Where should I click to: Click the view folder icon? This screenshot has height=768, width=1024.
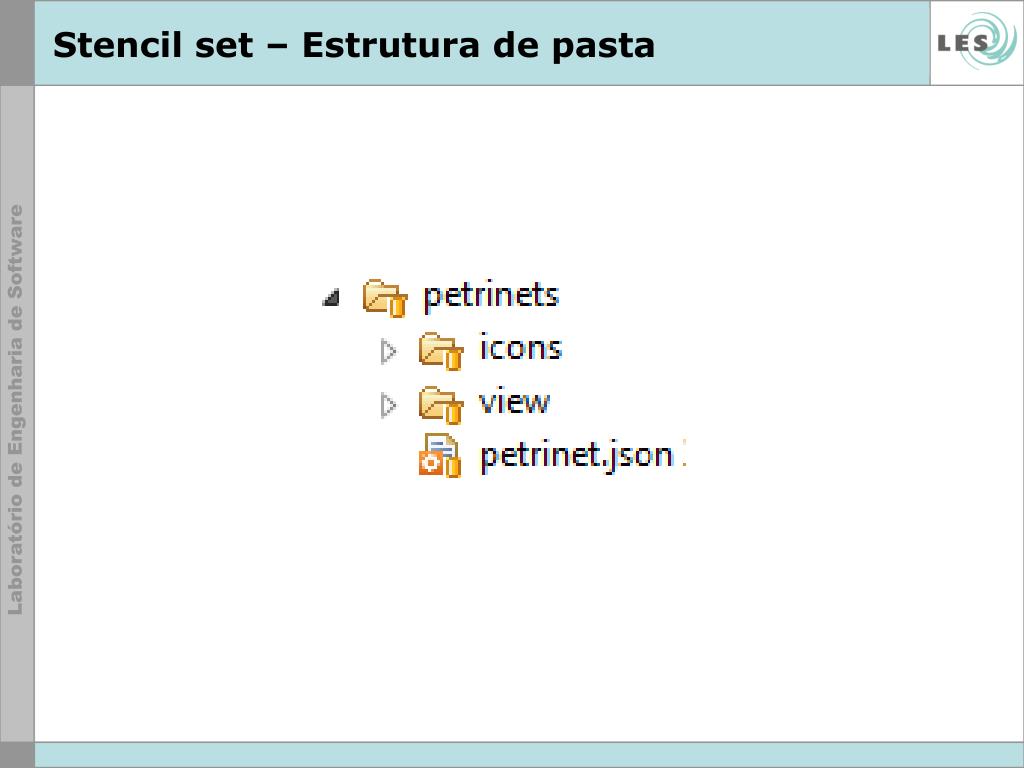coord(441,405)
